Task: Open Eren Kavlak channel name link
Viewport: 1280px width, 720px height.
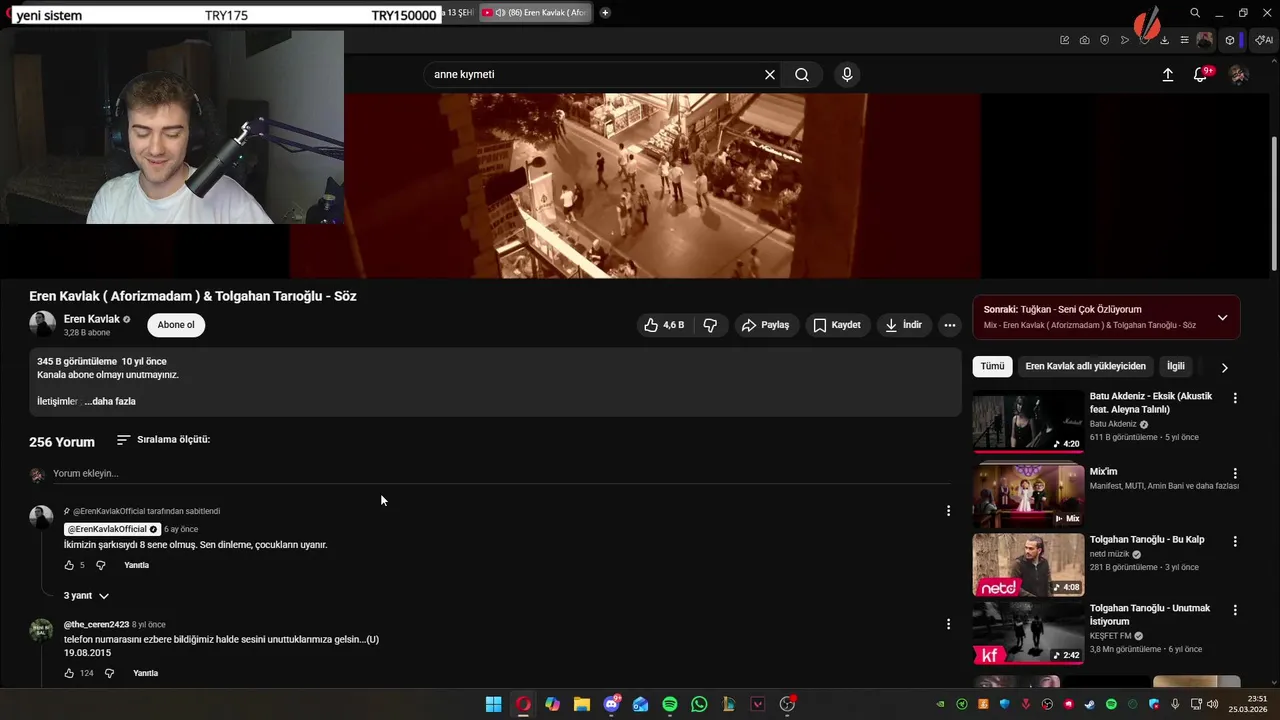Action: click(x=92, y=319)
